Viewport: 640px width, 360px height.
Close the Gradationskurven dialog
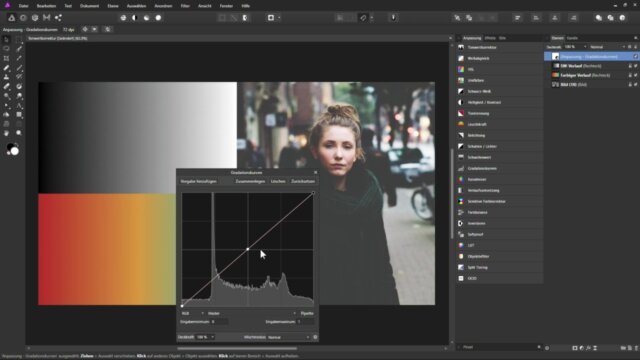click(x=315, y=173)
